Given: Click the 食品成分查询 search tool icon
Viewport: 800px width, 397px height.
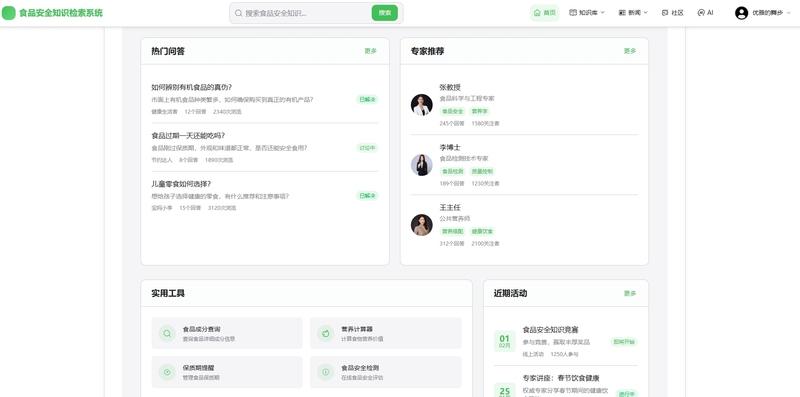Looking at the screenshot, I should coord(167,333).
